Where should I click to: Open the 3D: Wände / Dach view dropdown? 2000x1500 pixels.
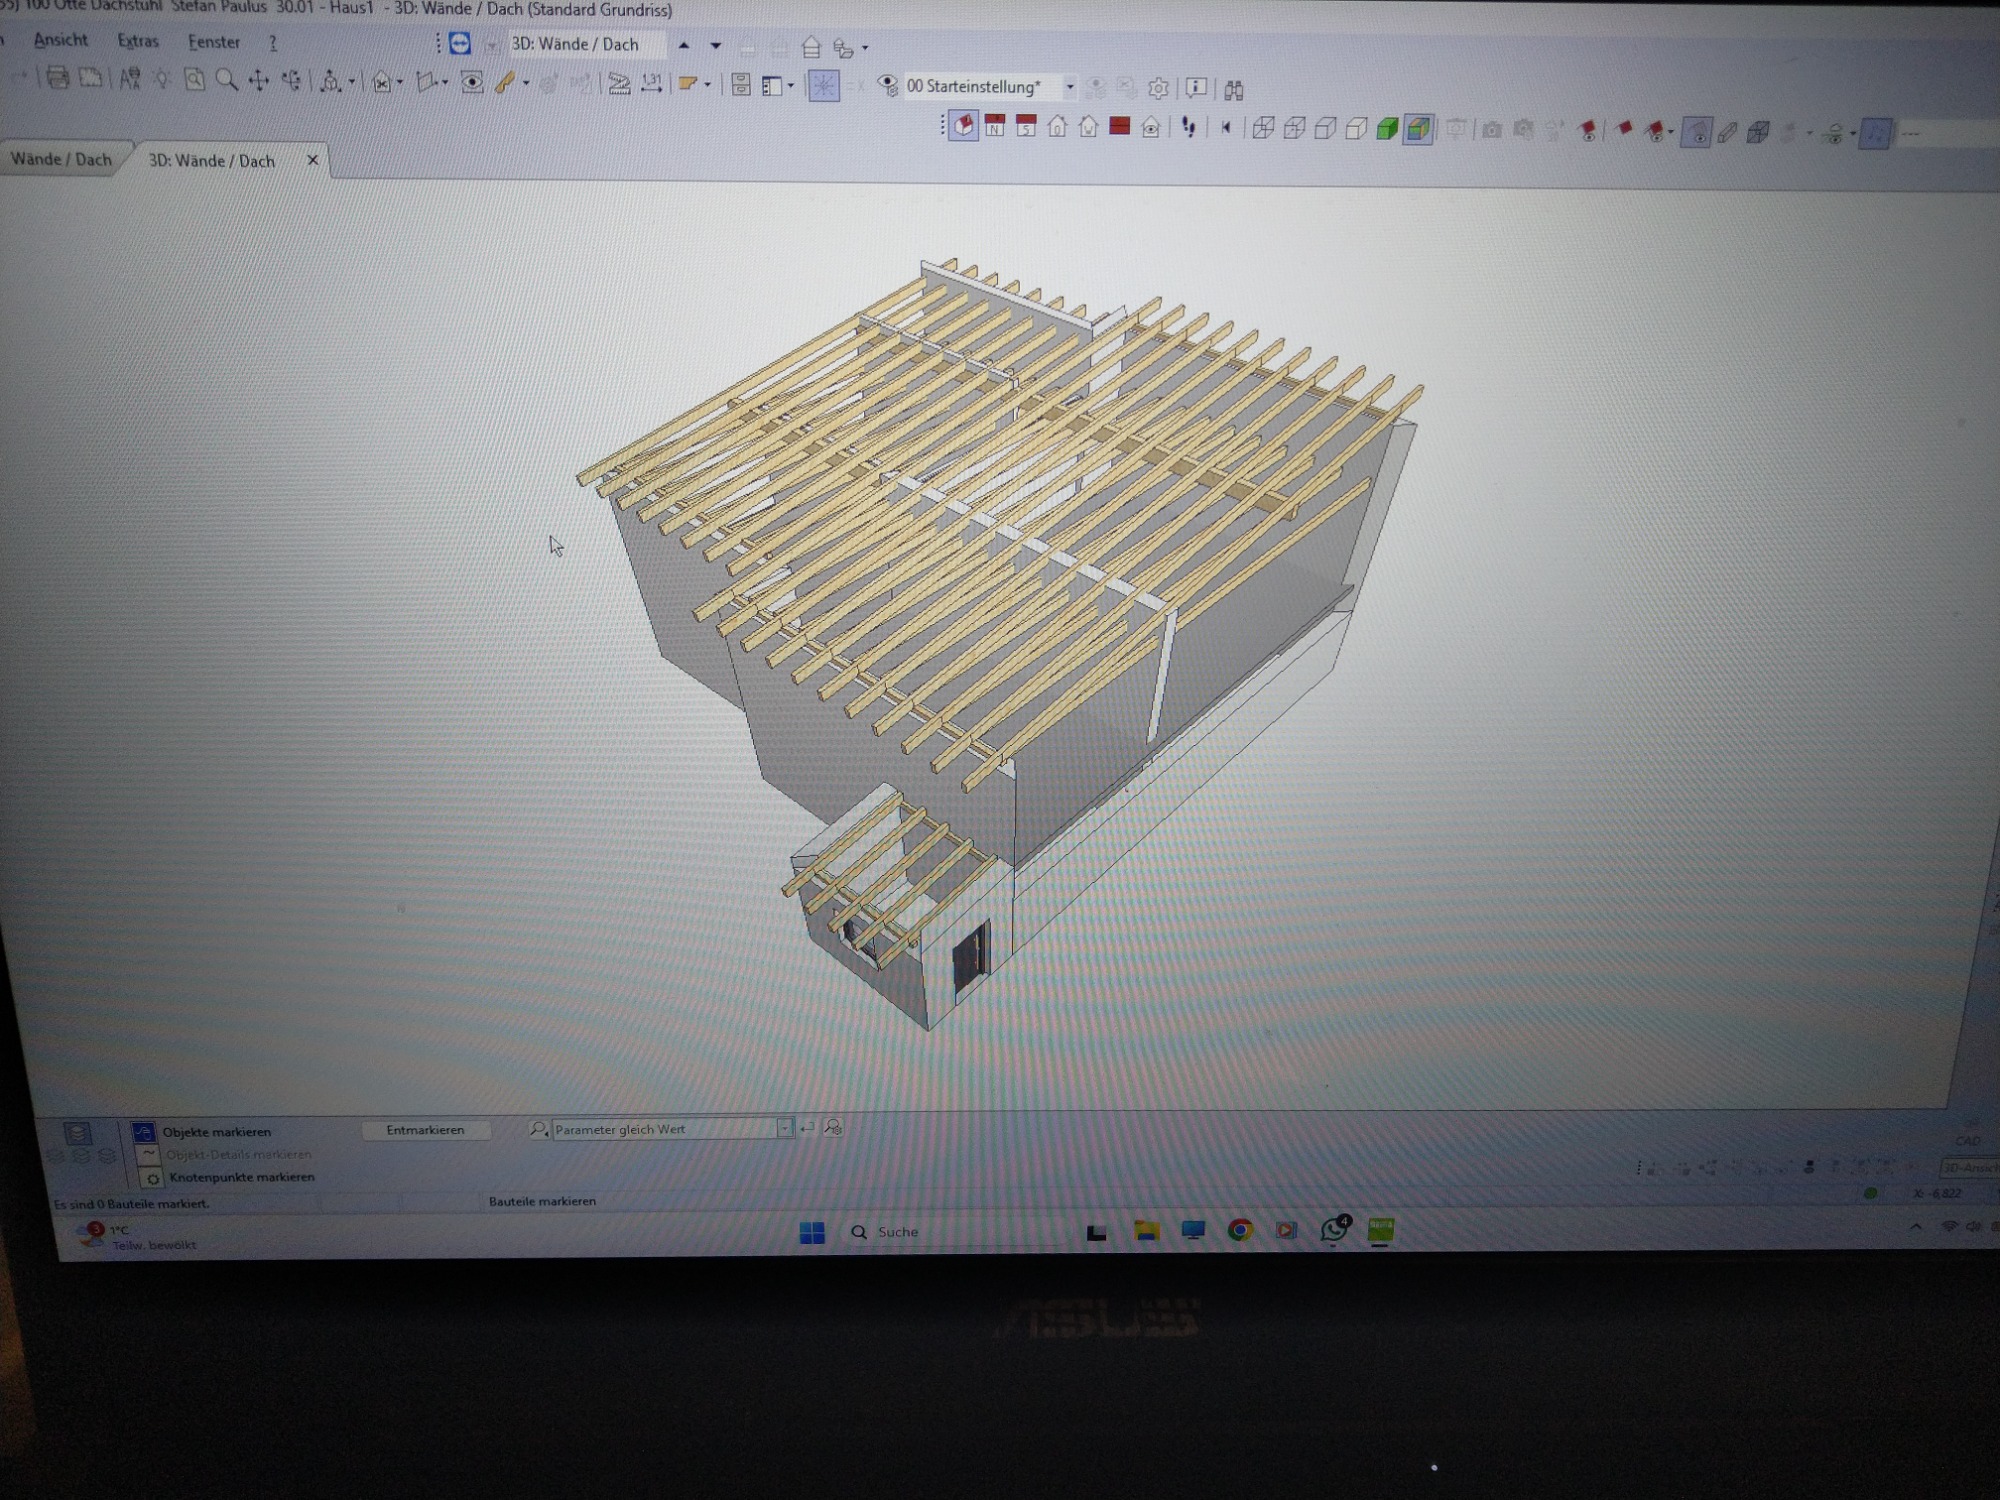(x=586, y=45)
